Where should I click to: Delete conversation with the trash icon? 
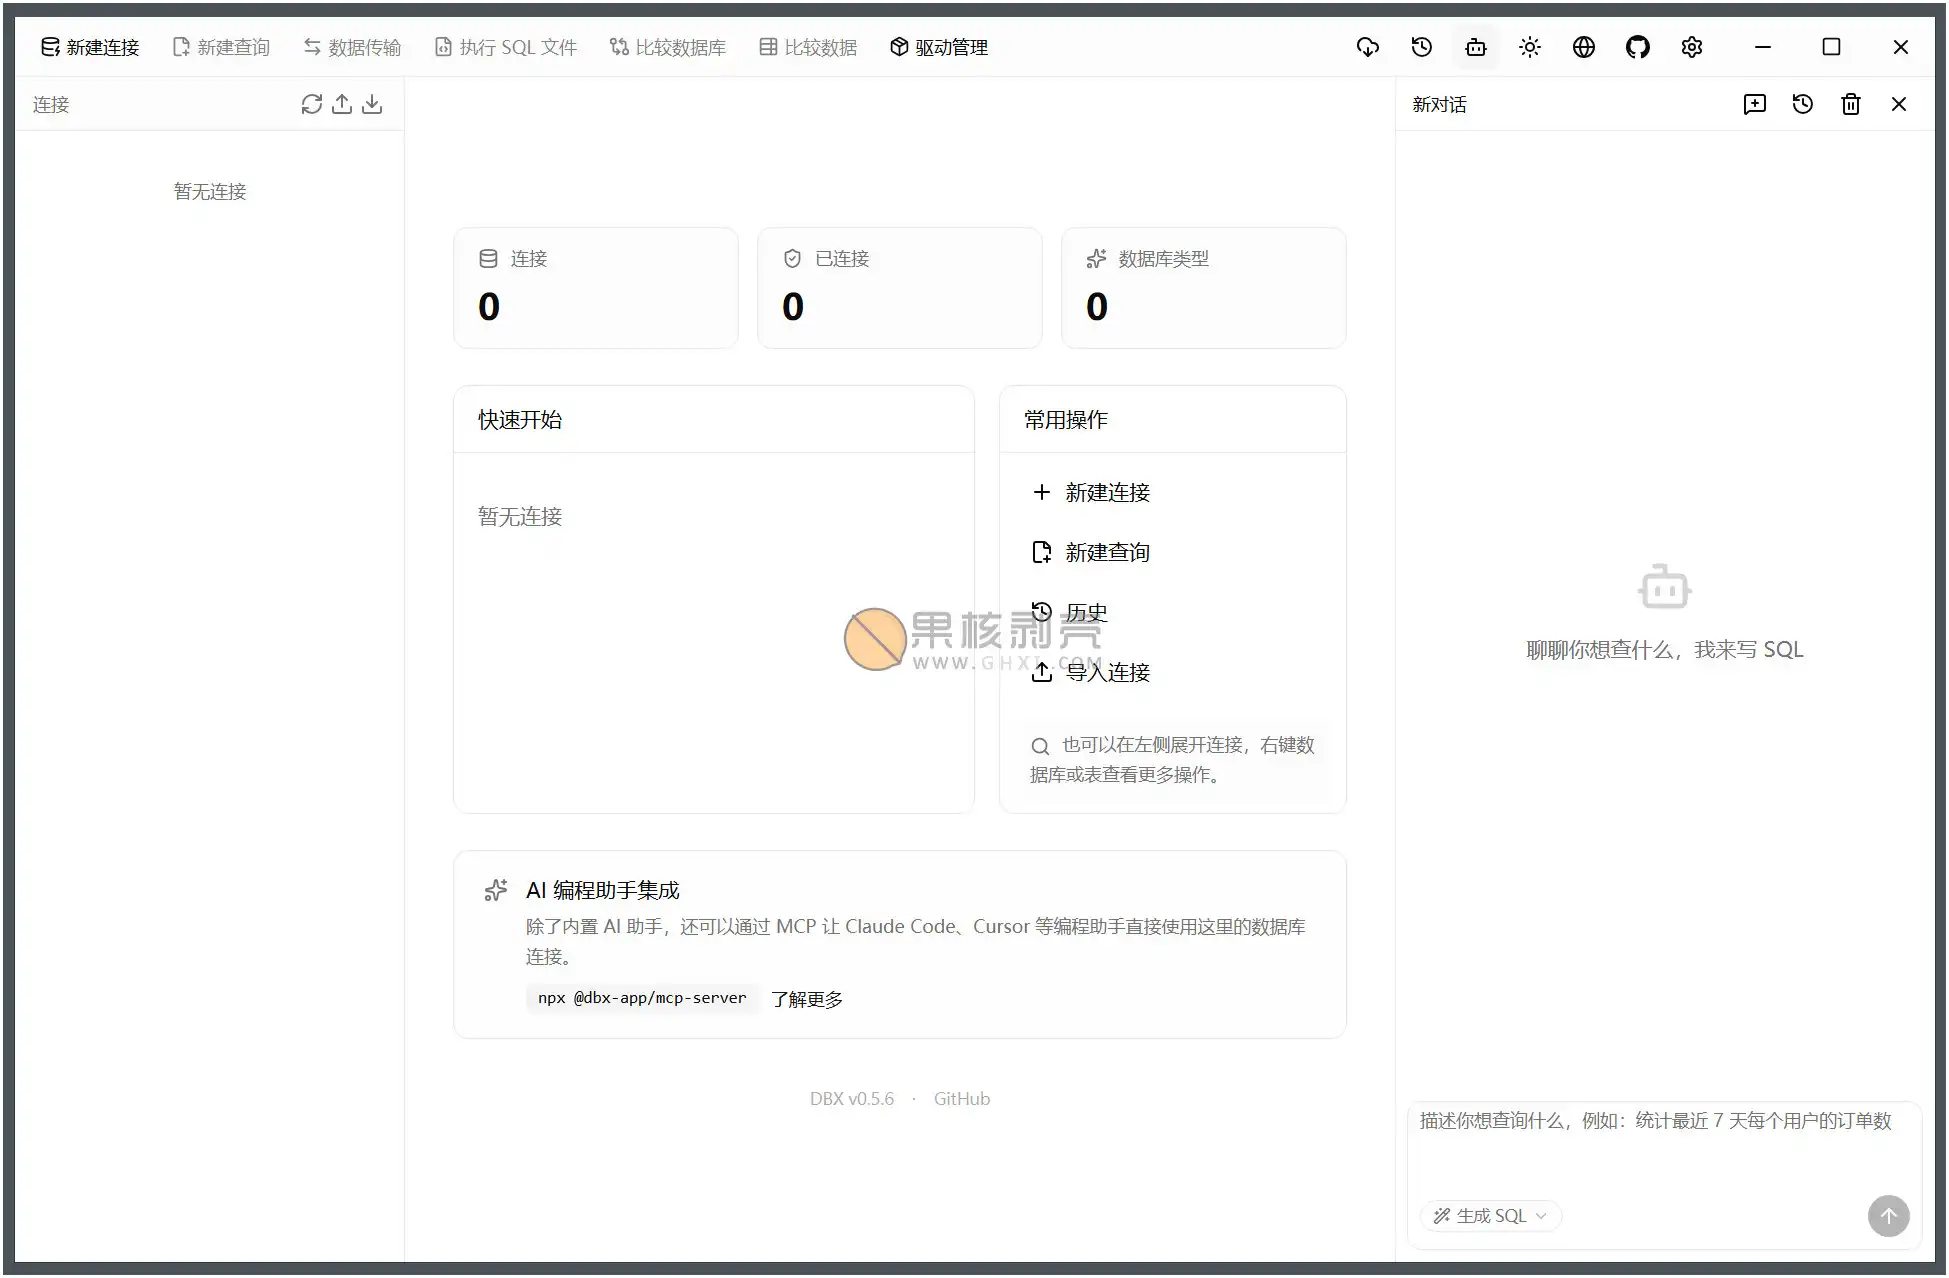pos(1851,104)
